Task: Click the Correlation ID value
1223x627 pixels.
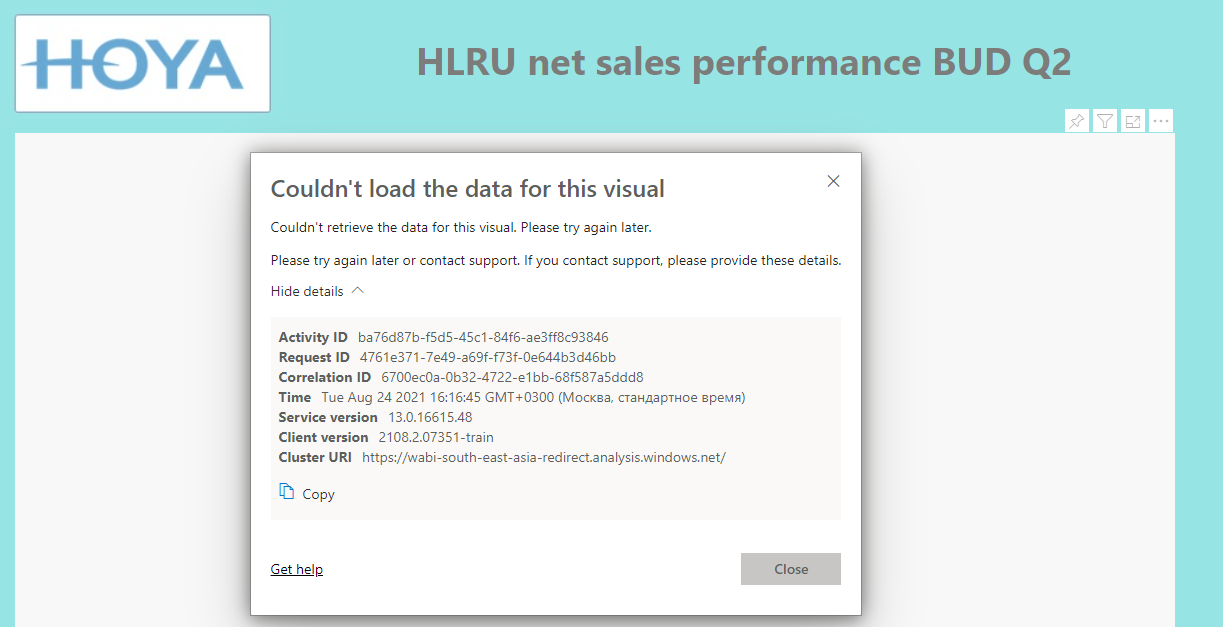Action: (513, 377)
